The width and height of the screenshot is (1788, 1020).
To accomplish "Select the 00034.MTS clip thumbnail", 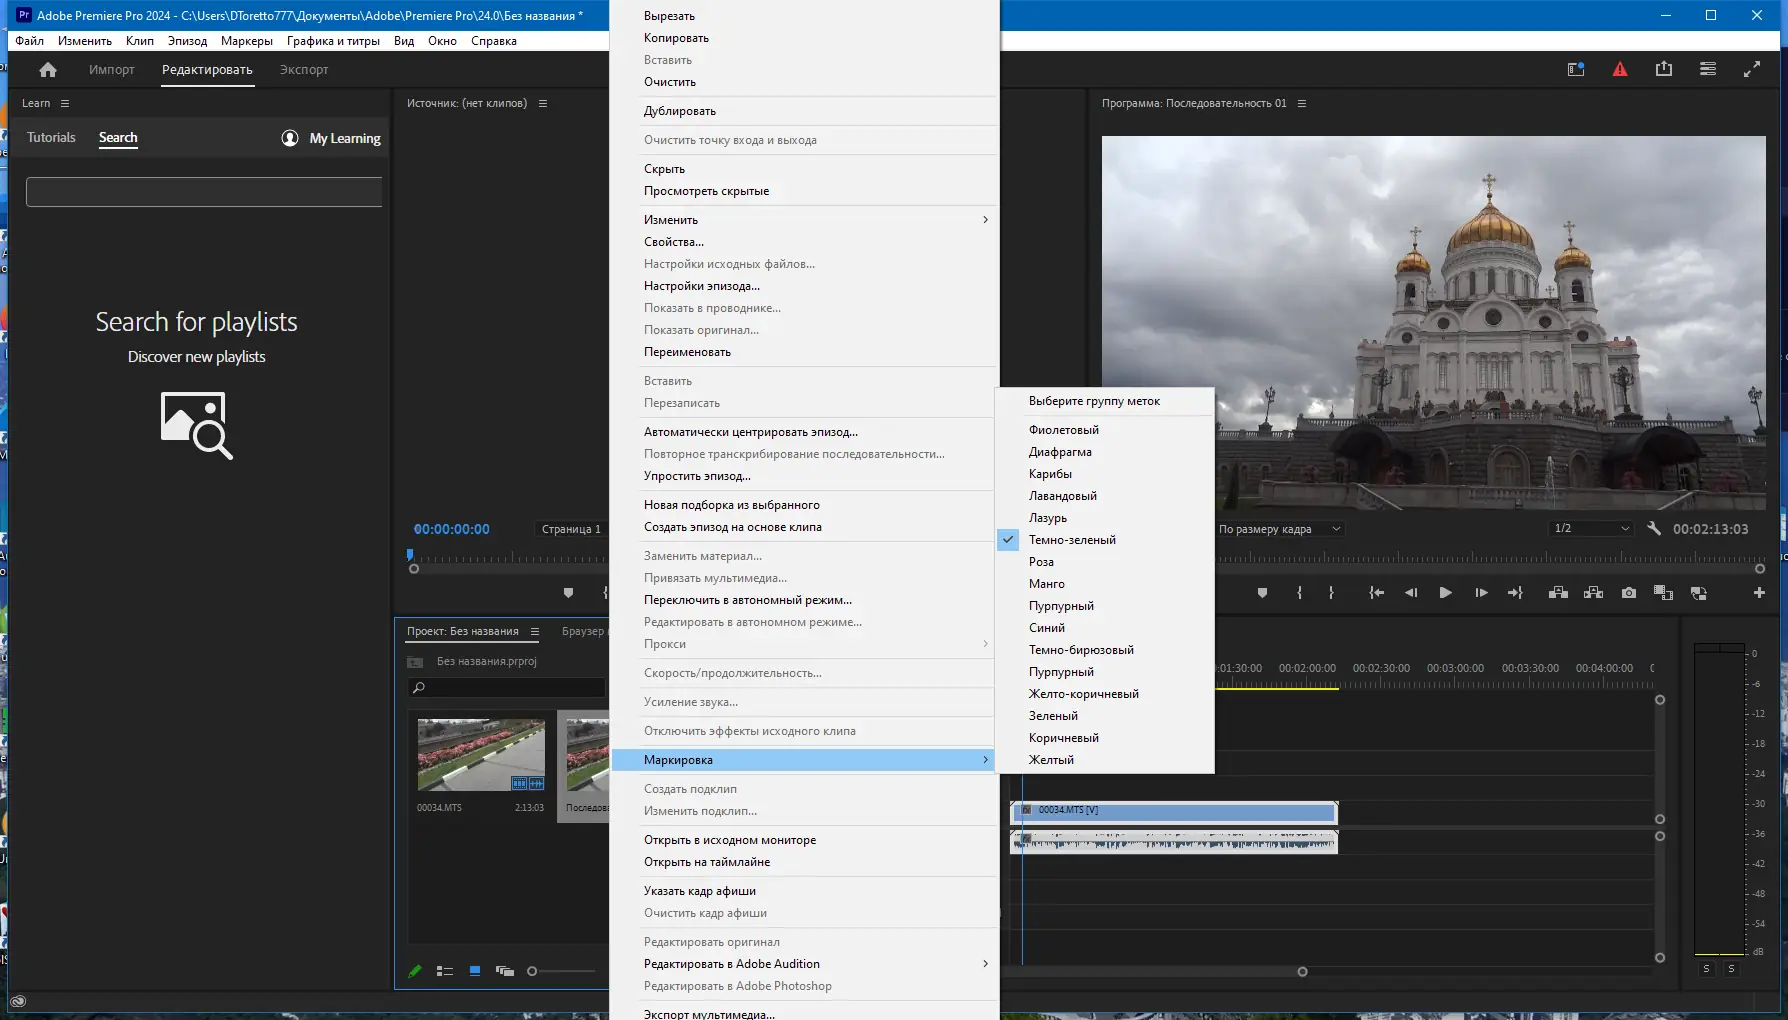I will click(481, 755).
